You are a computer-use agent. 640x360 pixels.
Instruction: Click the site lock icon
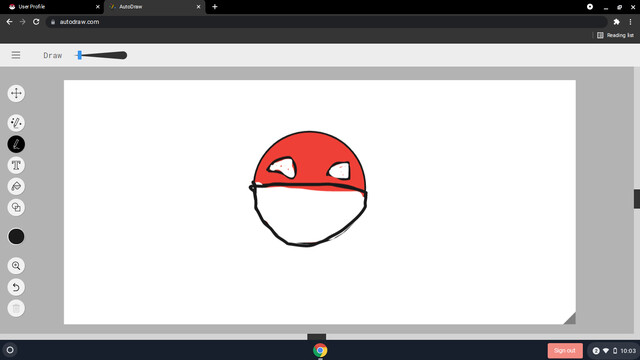click(x=53, y=22)
